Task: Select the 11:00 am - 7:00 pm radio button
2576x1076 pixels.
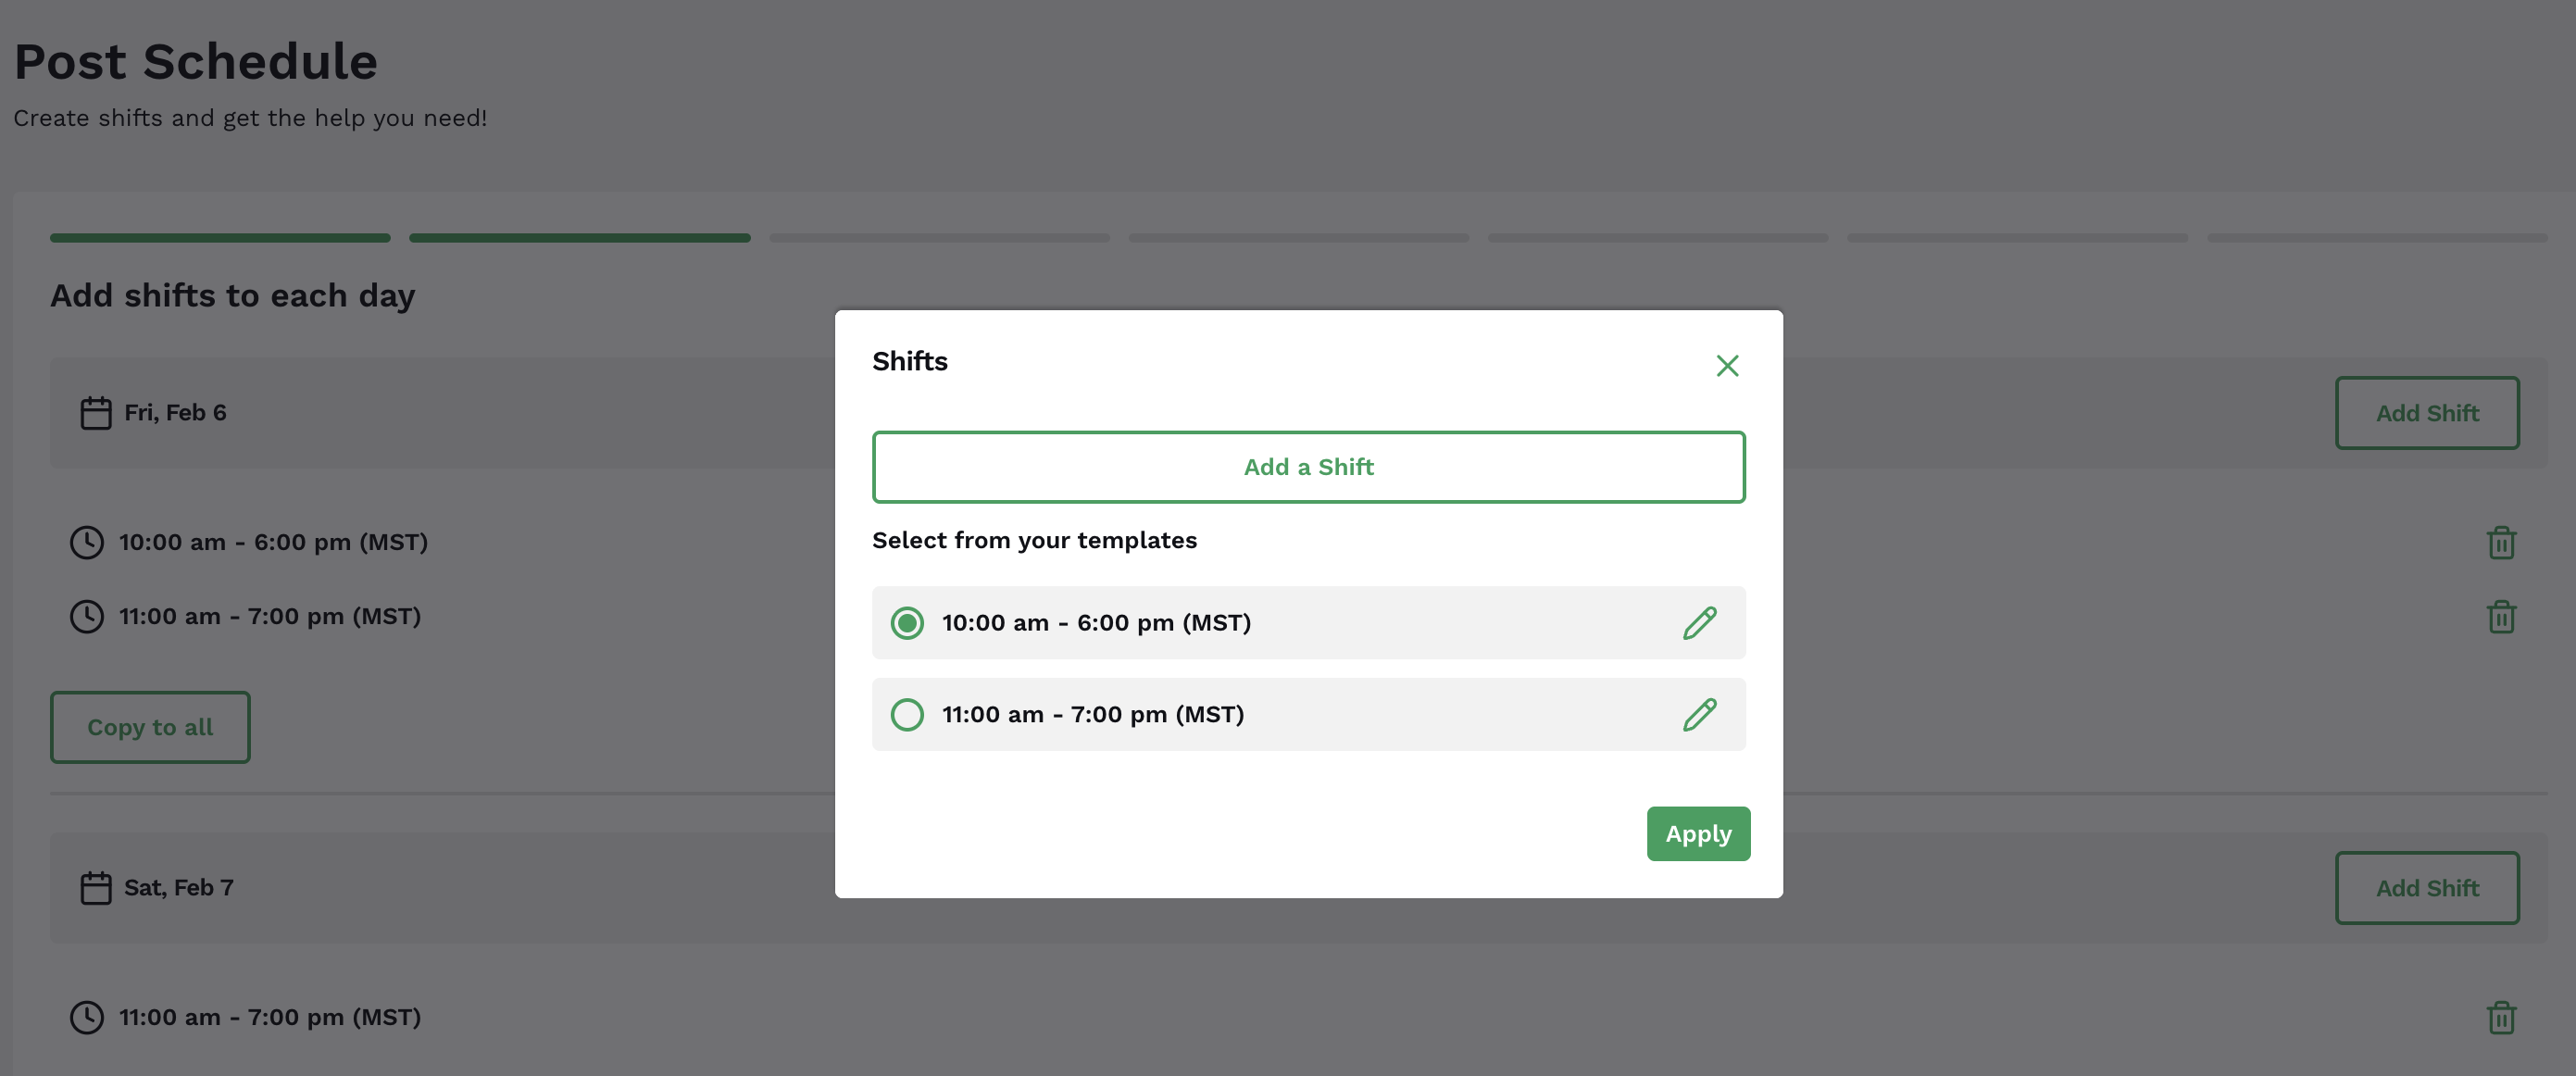Action: (907, 715)
